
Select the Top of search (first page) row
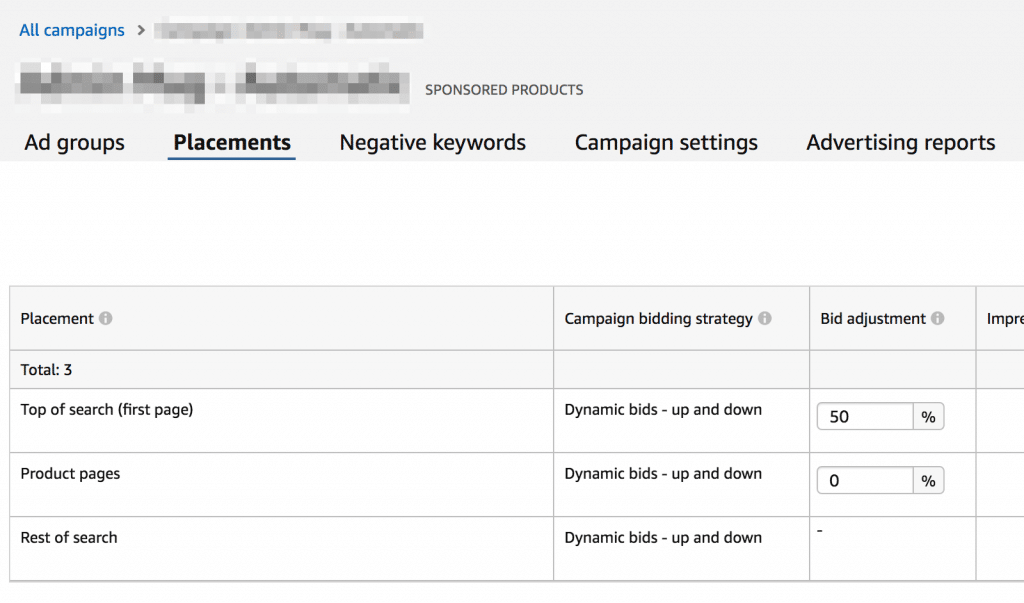(107, 410)
